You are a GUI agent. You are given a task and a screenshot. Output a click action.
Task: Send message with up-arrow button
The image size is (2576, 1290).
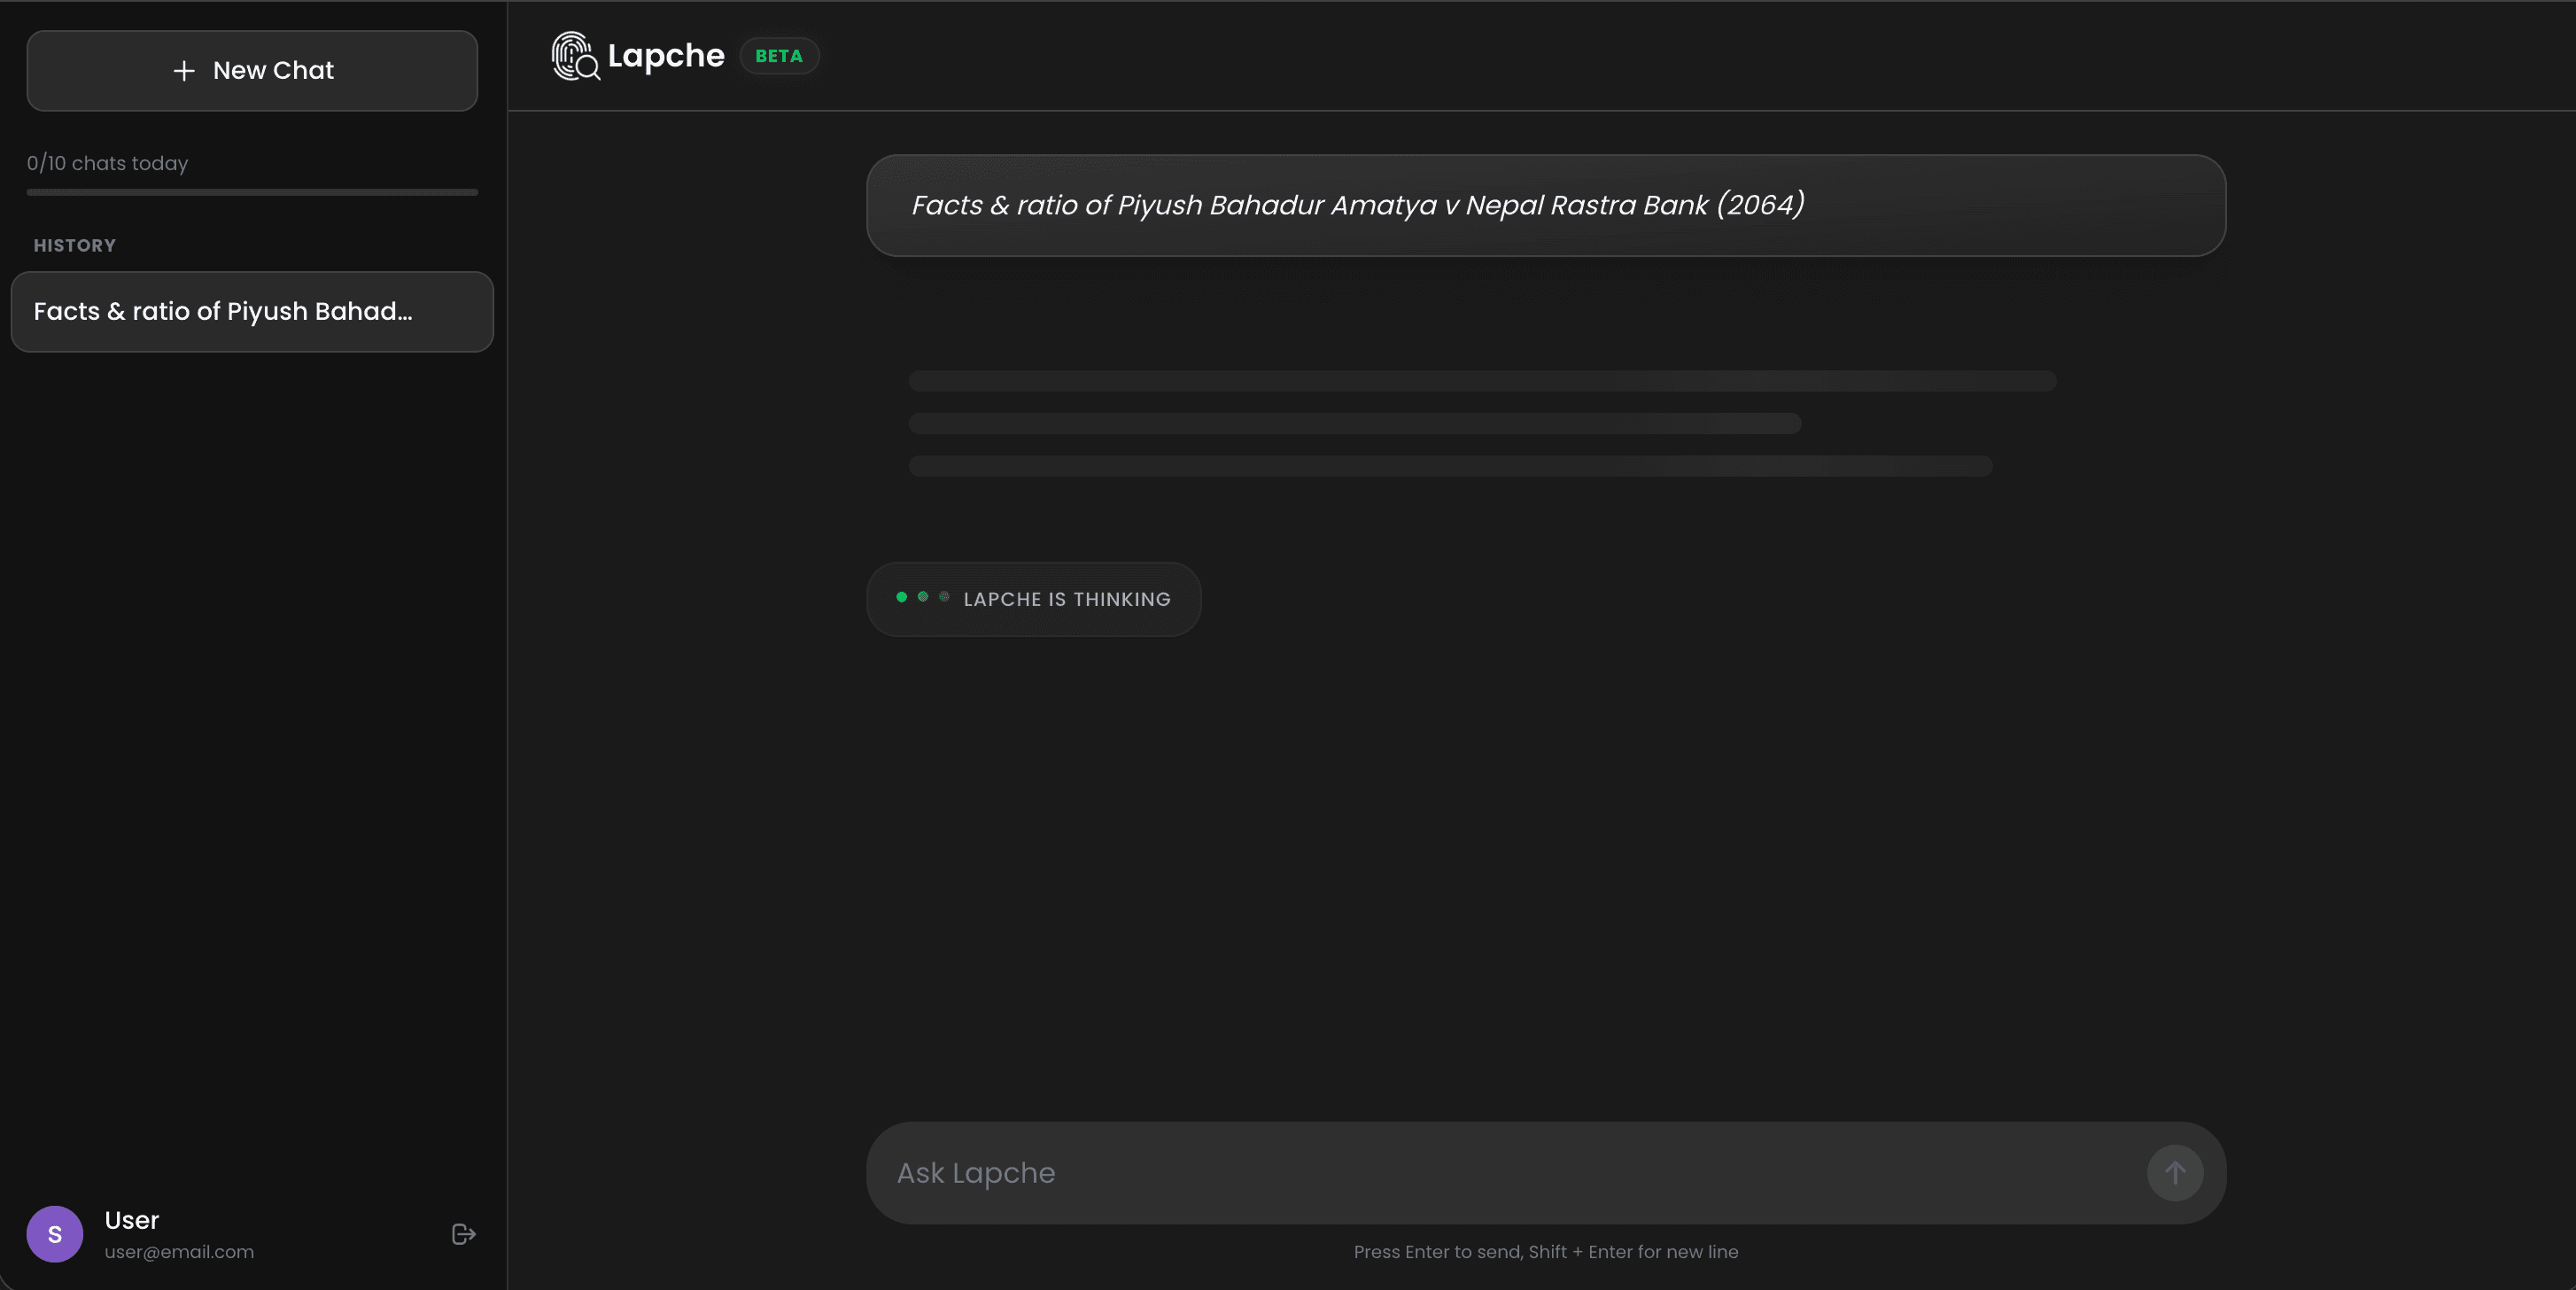click(x=2175, y=1173)
